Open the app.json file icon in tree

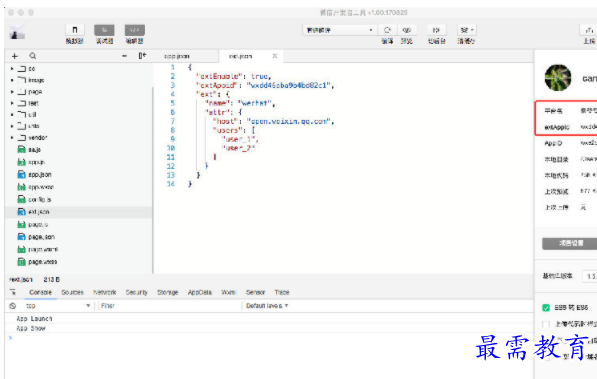click(x=22, y=174)
